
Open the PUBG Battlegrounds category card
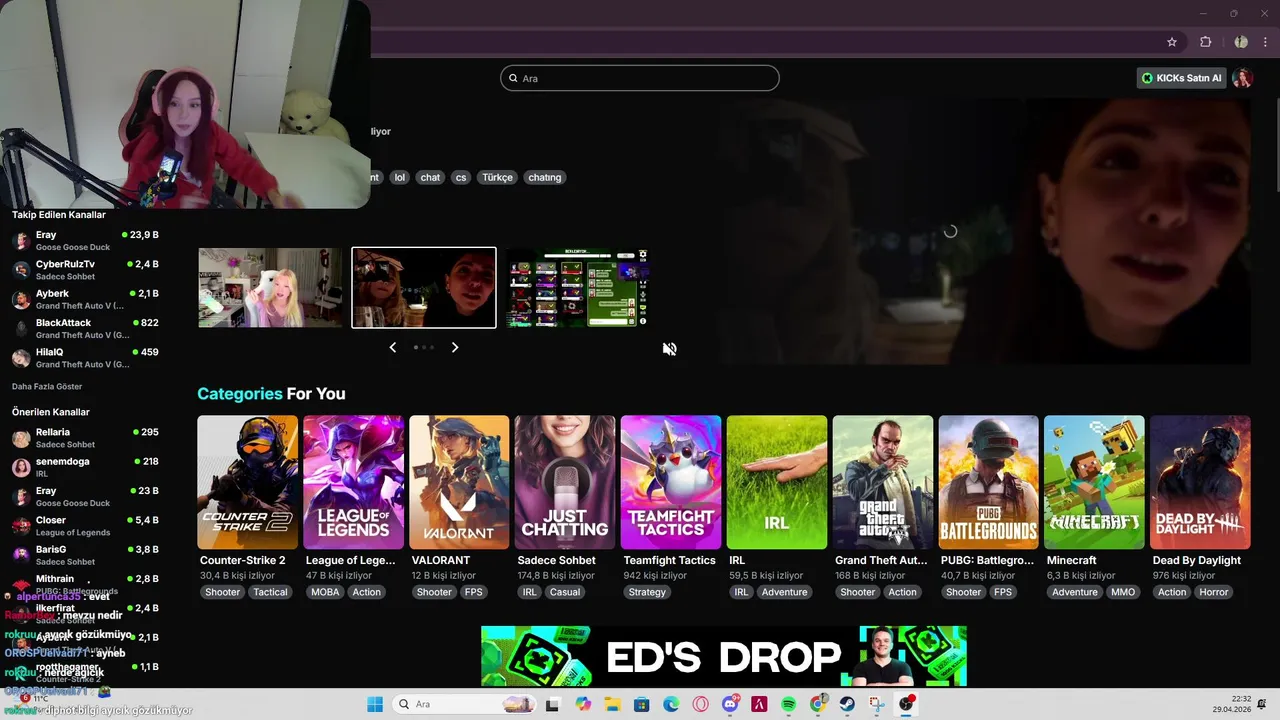click(989, 482)
